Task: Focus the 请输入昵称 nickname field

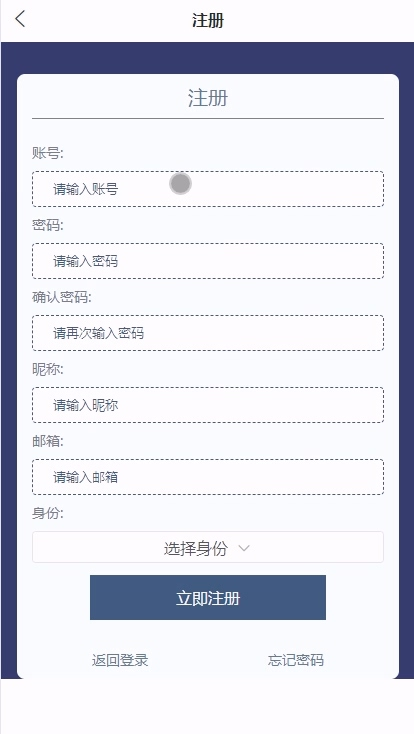Action: point(208,405)
